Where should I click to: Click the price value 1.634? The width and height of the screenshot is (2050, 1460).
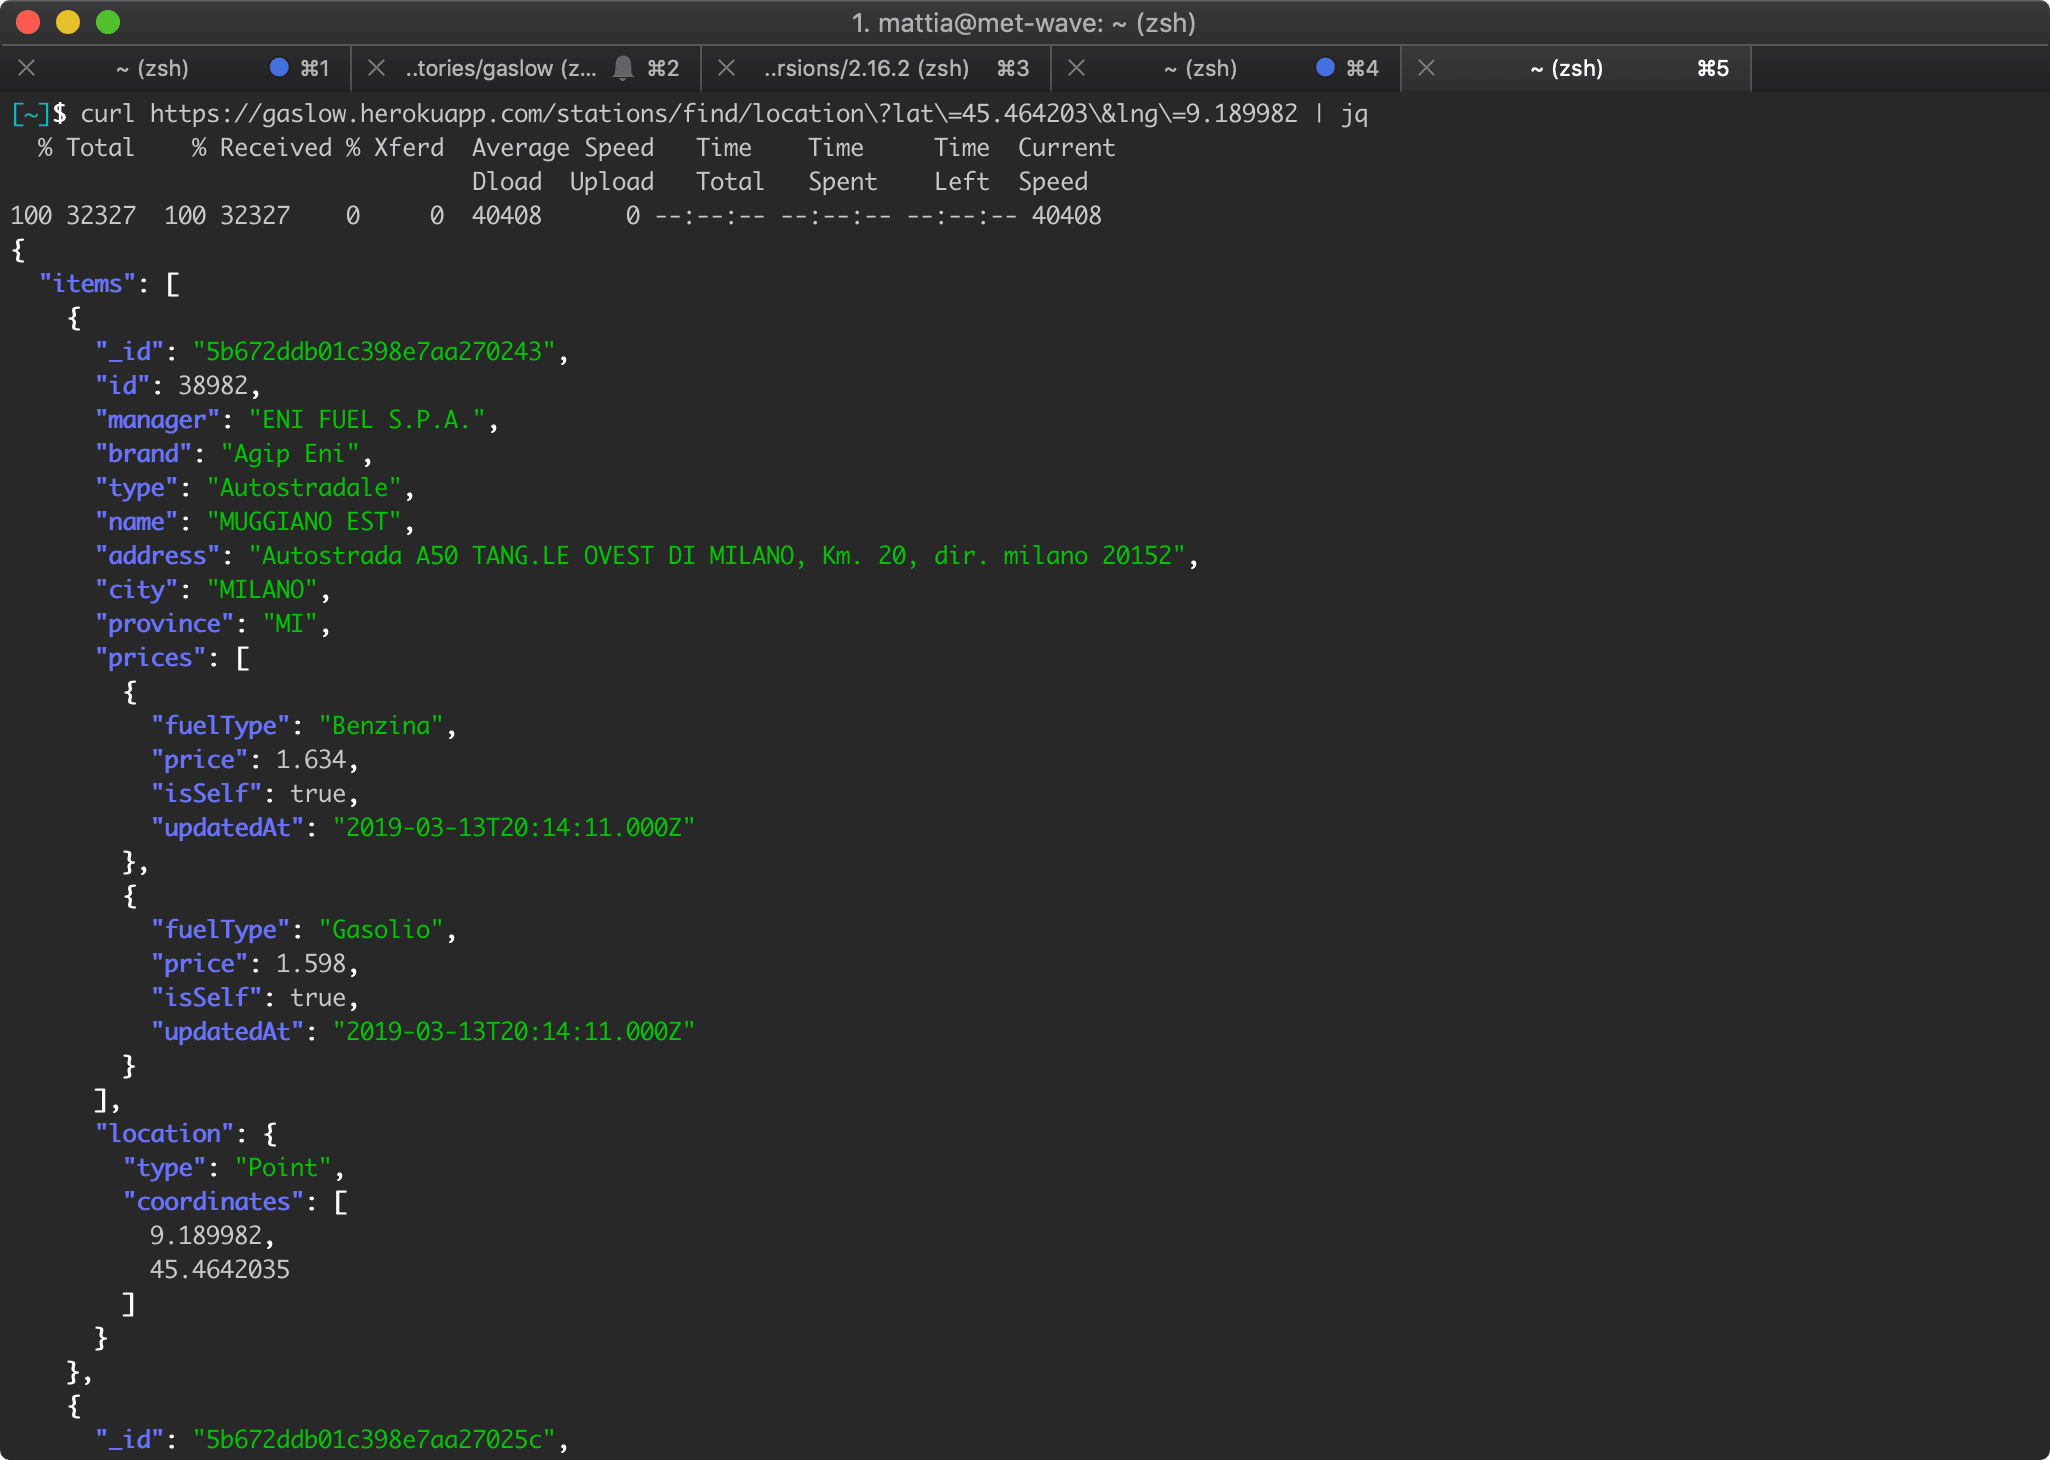click(311, 760)
